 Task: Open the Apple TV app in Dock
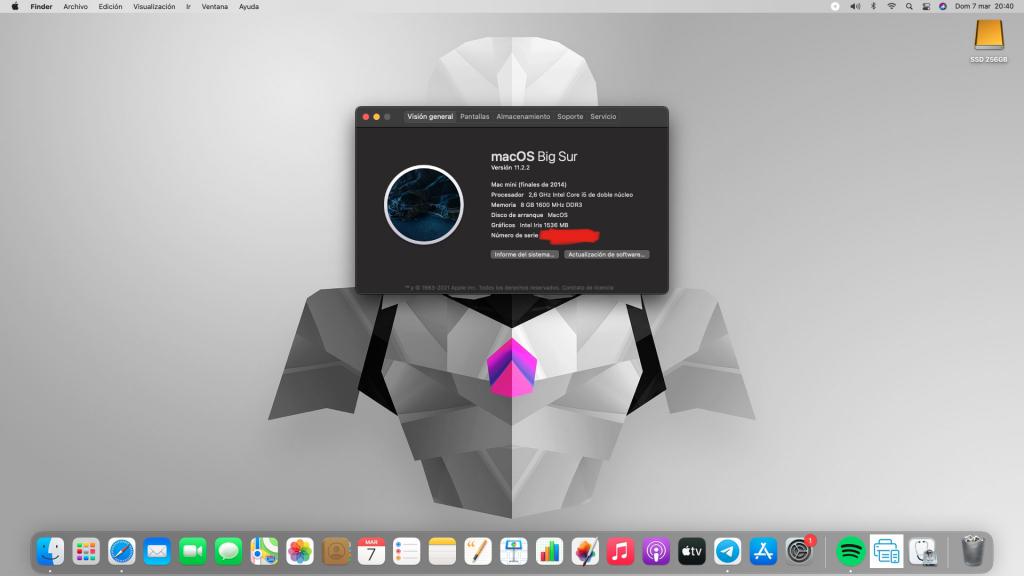pyautogui.click(x=692, y=551)
